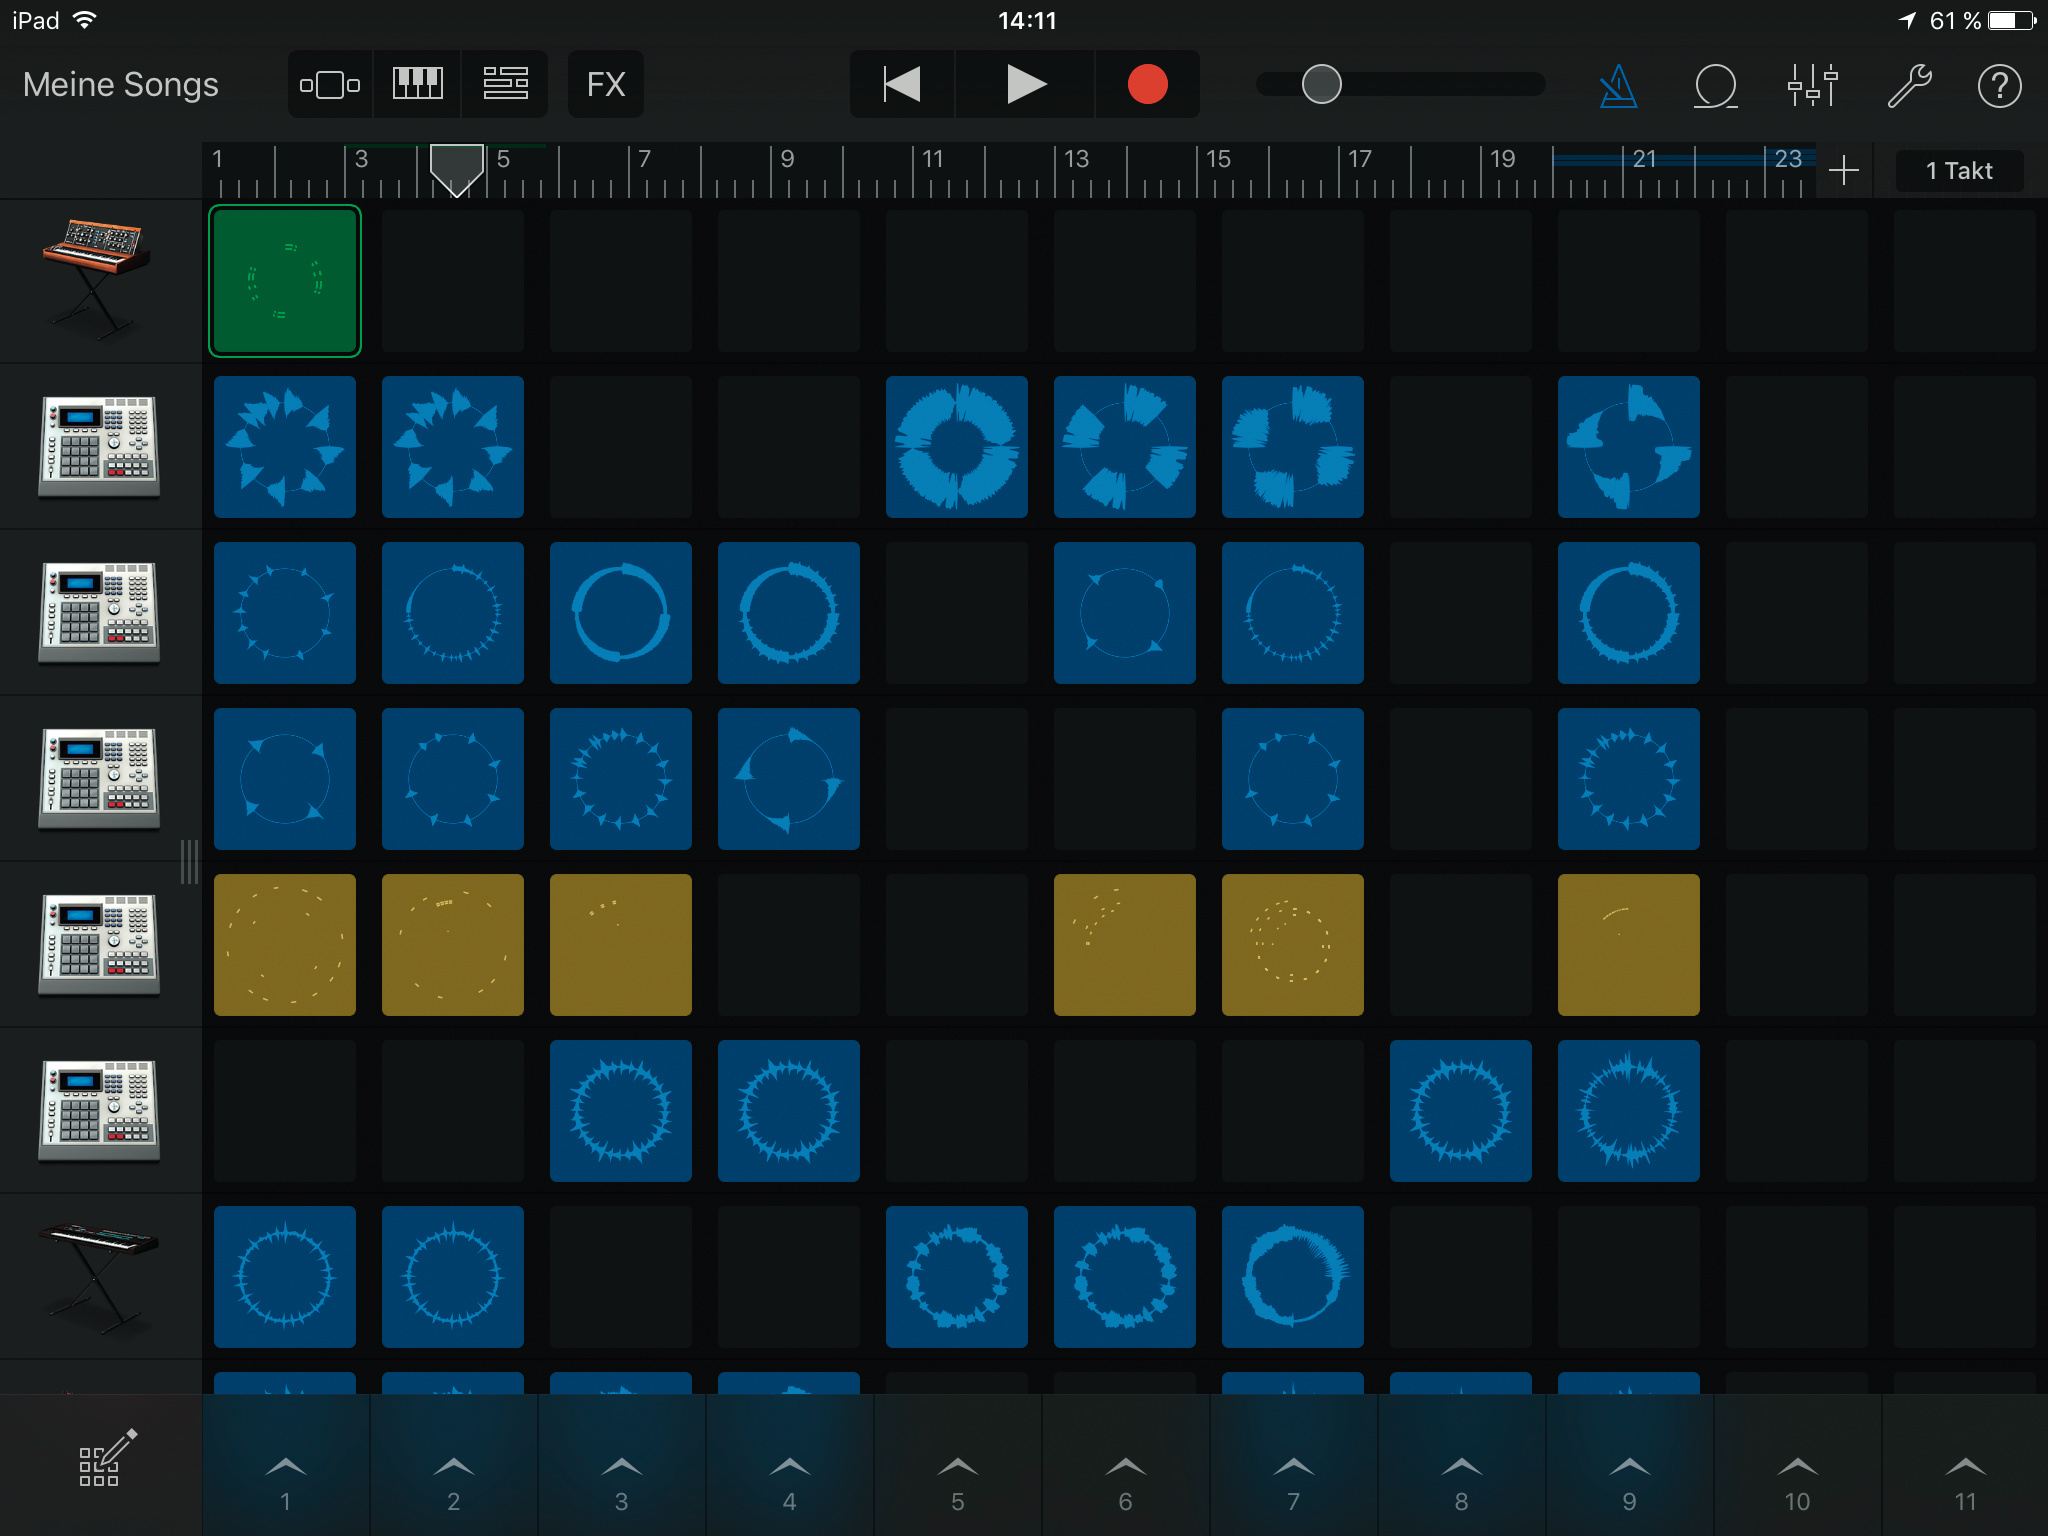Toggle the metronome icon
Image resolution: width=2048 pixels, height=1536 pixels.
1618,86
